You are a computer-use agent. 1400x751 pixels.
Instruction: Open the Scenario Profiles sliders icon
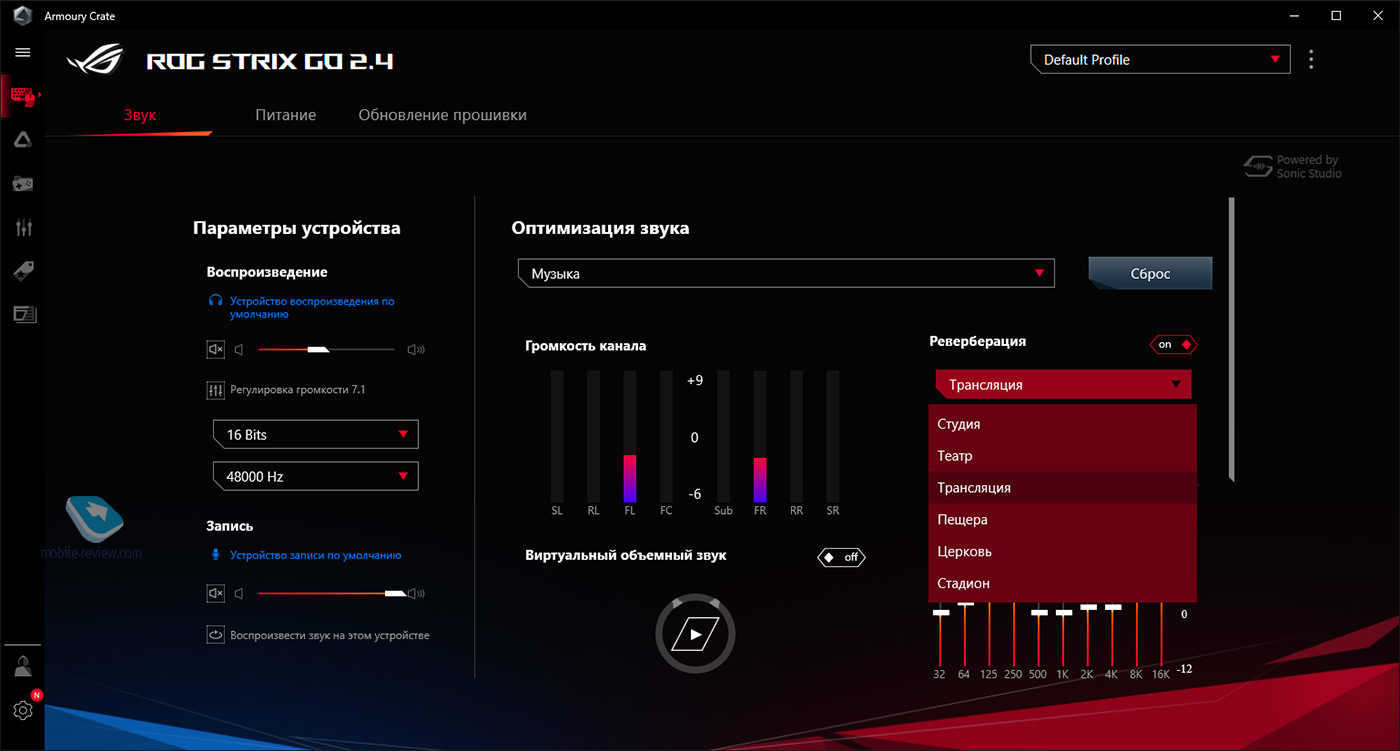22,227
